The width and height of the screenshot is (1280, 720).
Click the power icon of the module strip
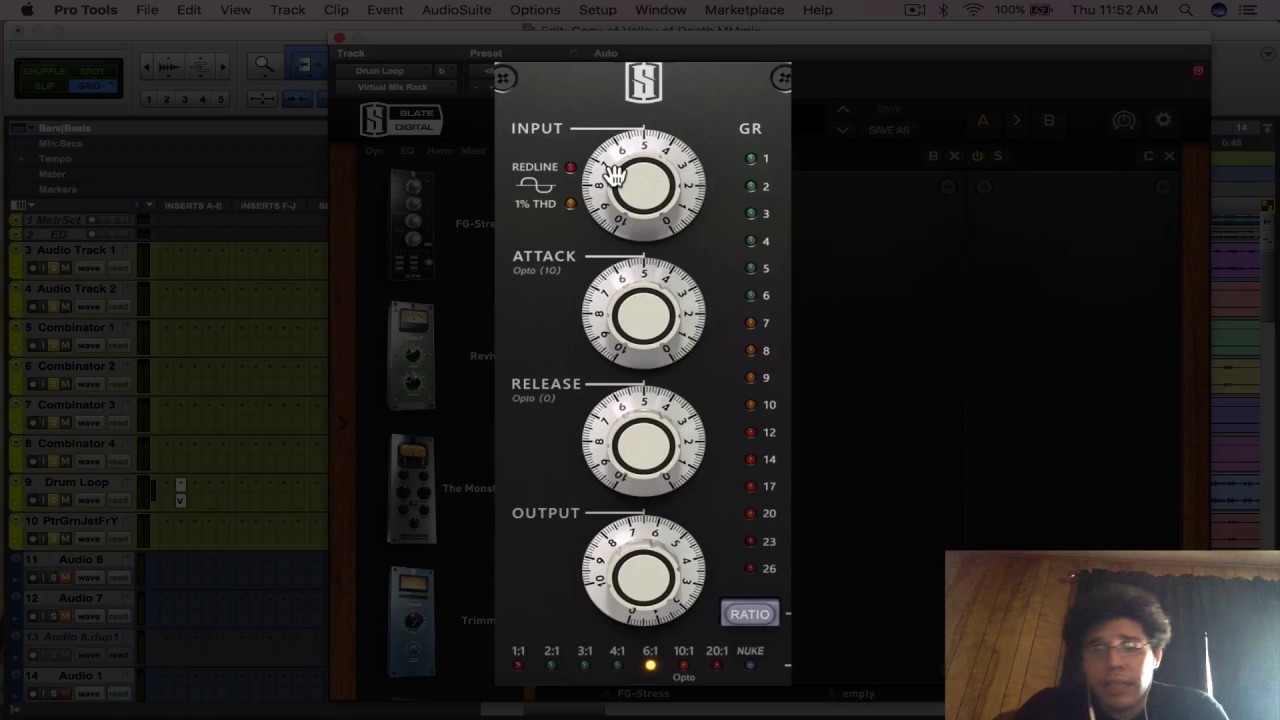977,156
